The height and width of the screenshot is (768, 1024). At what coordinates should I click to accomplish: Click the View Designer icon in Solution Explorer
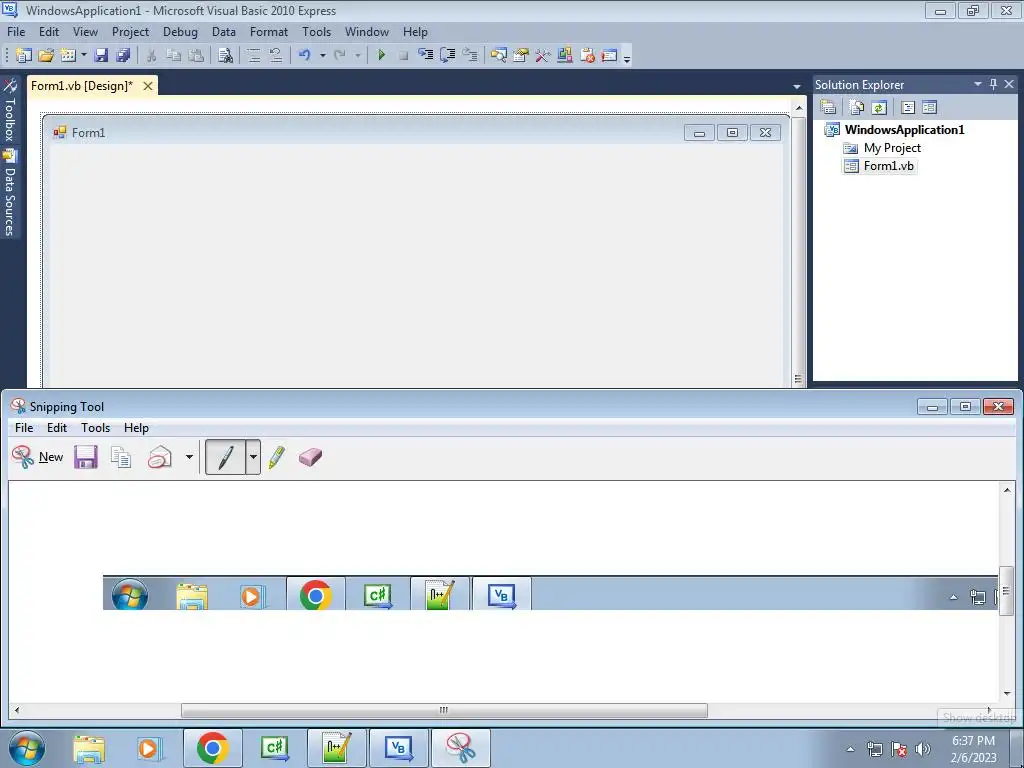(x=929, y=107)
